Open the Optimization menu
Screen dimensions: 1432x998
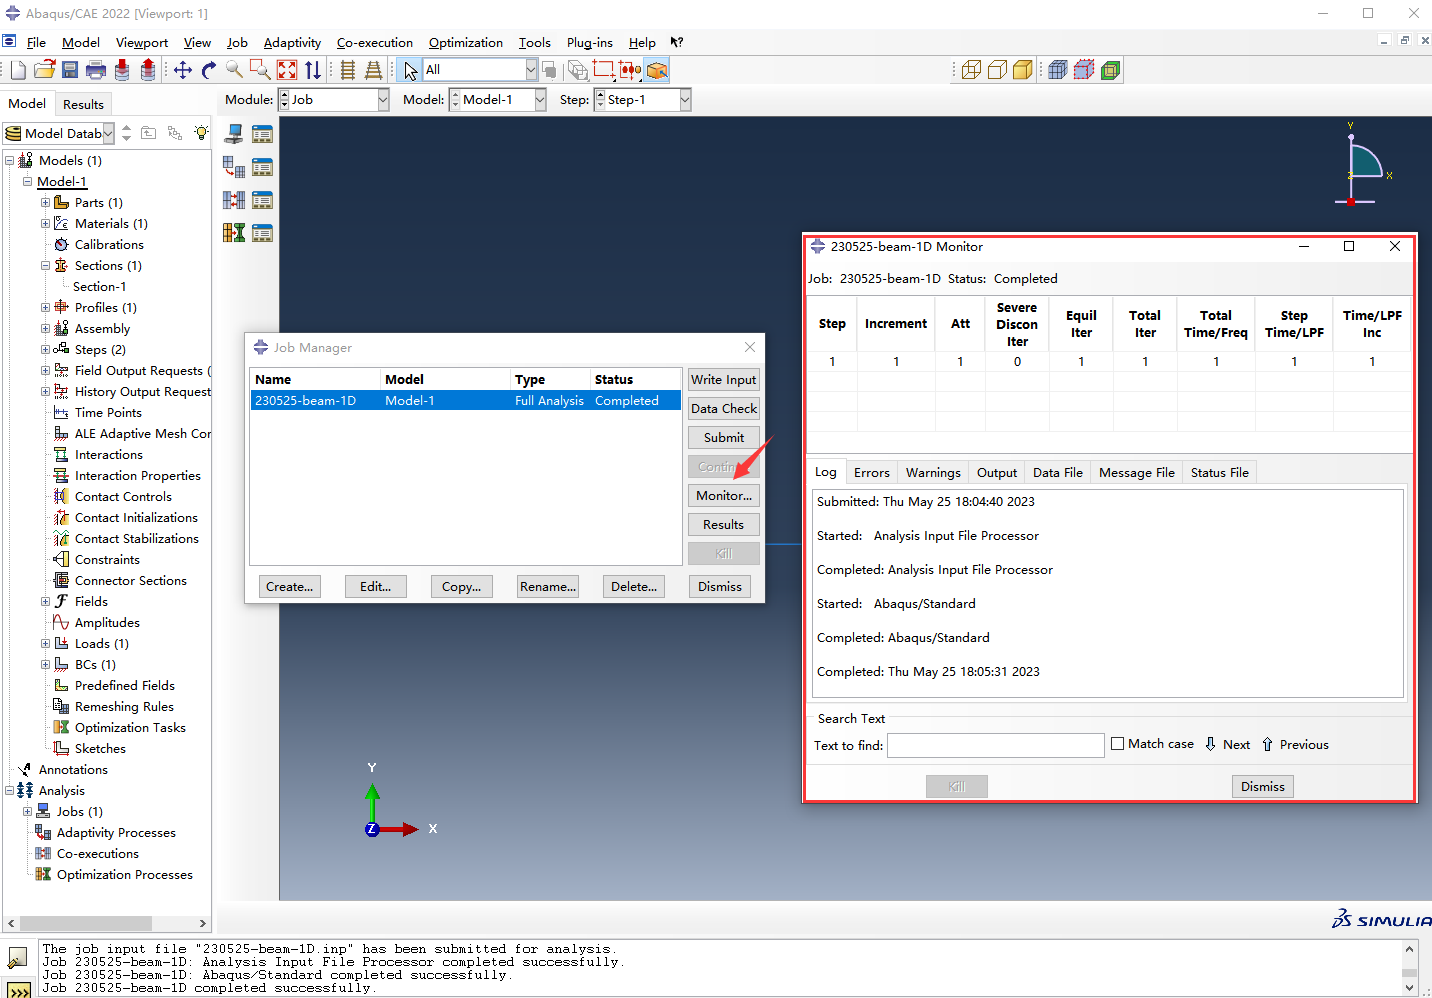pyautogui.click(x=465, y=43)
